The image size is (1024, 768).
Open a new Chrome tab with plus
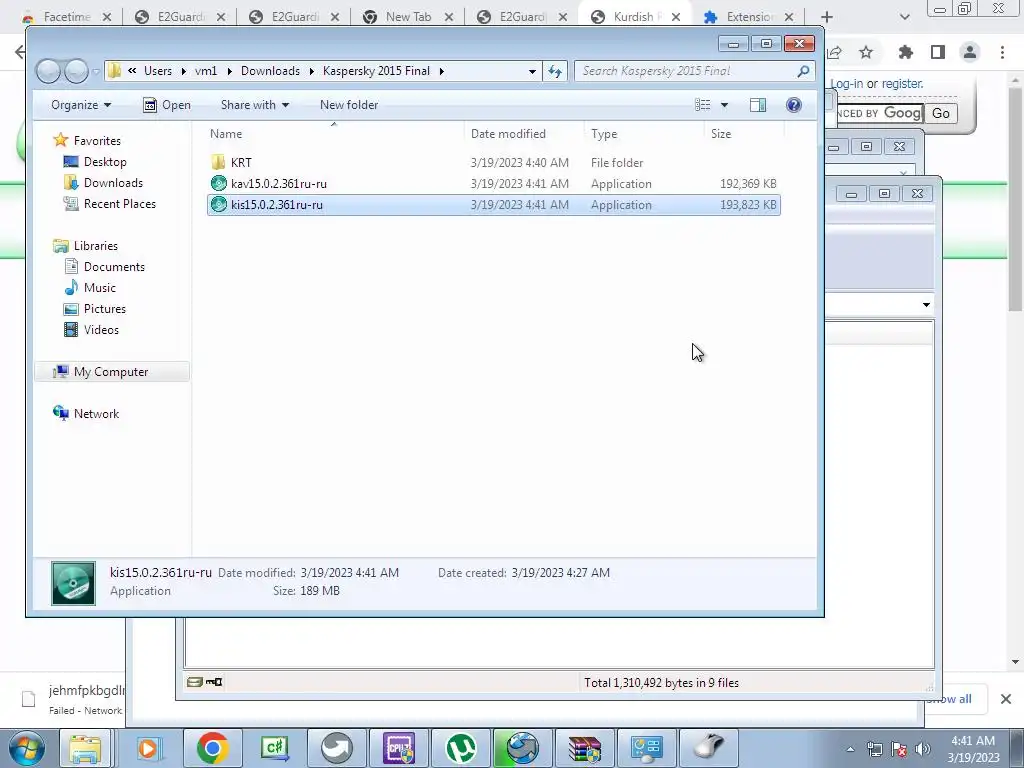coord(827,17)
